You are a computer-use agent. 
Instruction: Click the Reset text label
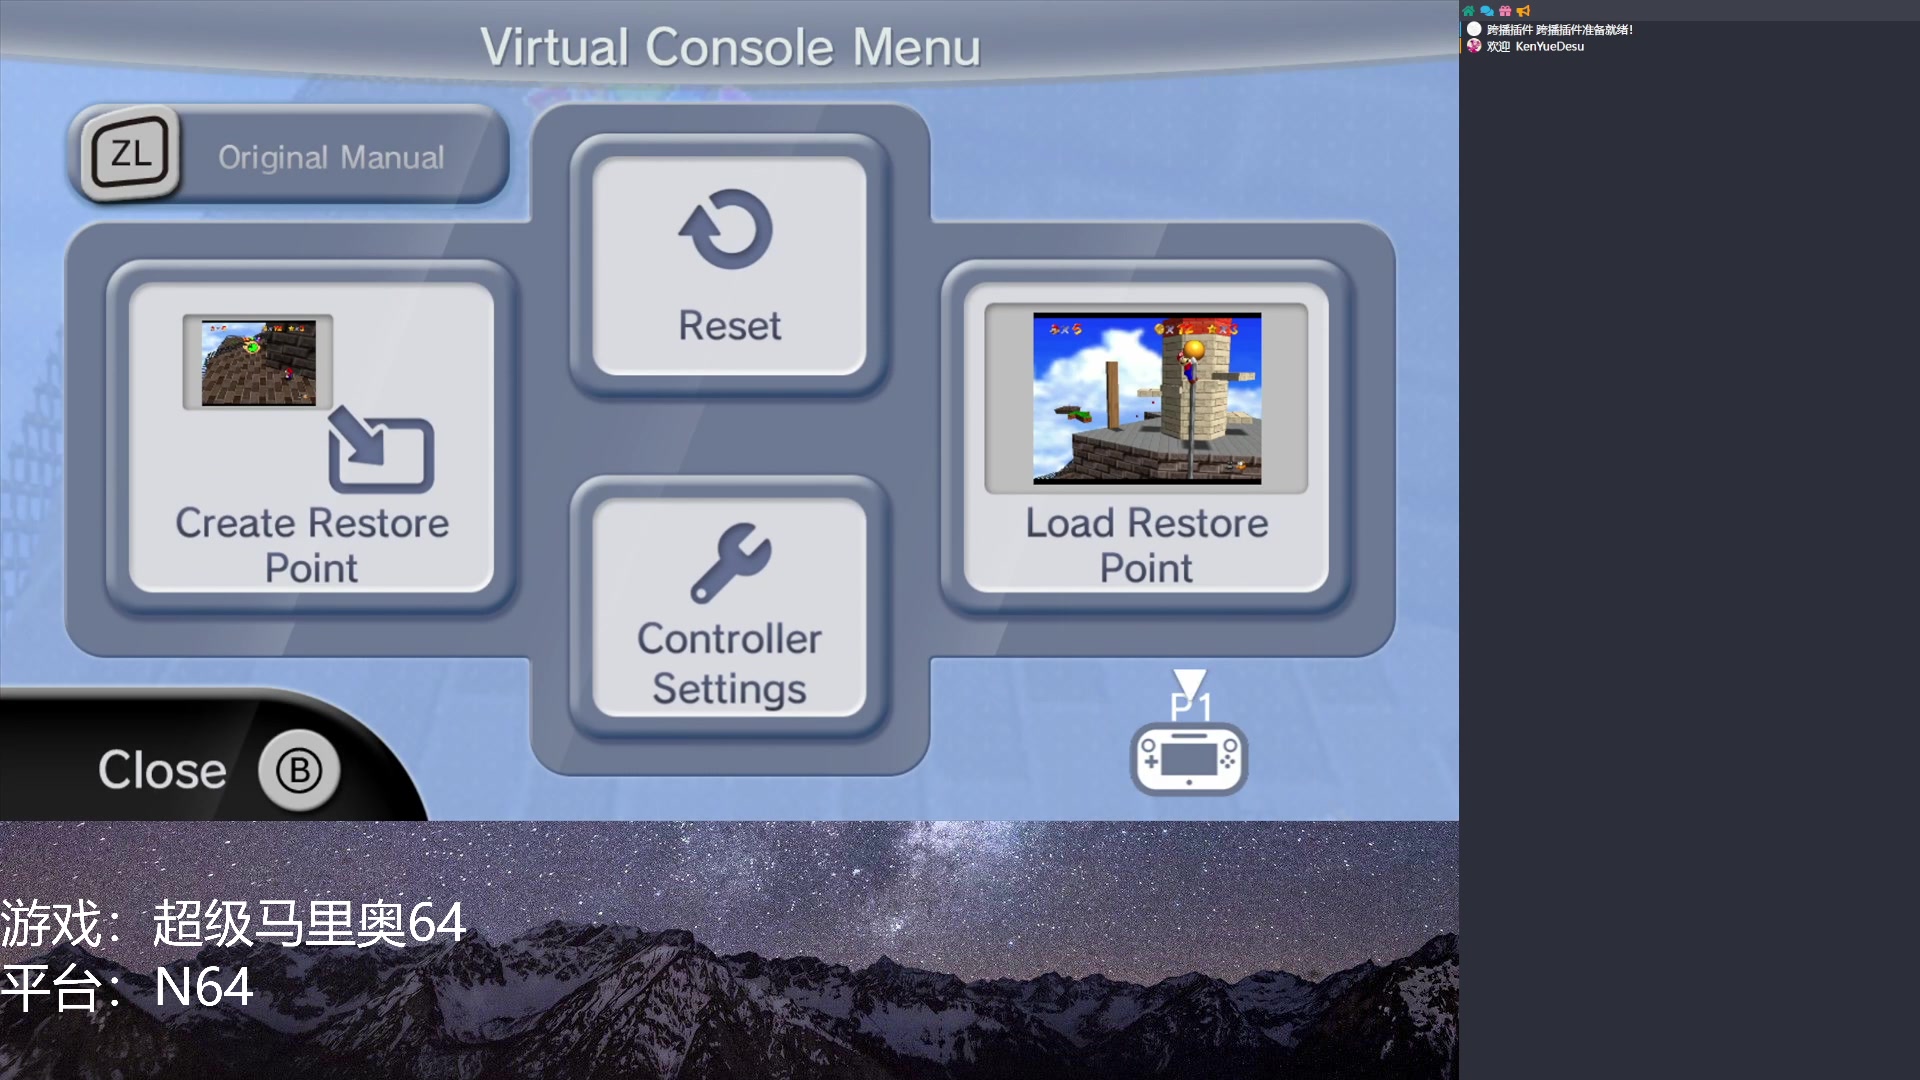pyautogui.click(x=729, y=326)
